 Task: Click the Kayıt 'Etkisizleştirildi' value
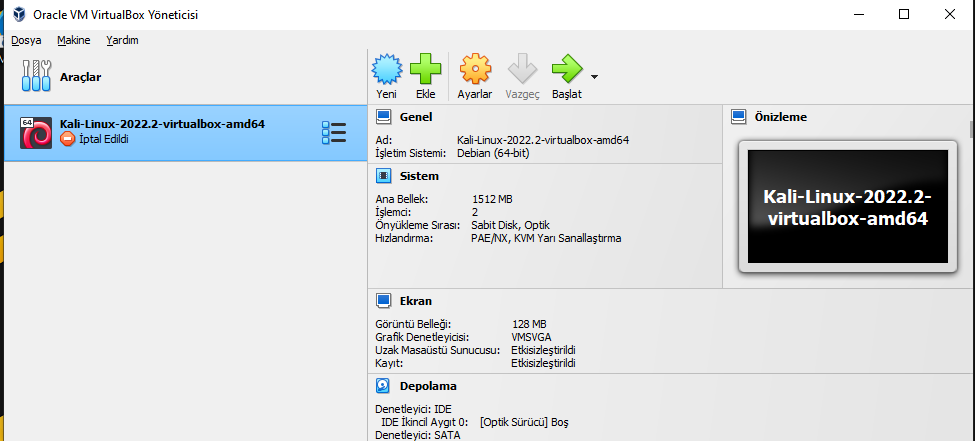coord(543,363)
